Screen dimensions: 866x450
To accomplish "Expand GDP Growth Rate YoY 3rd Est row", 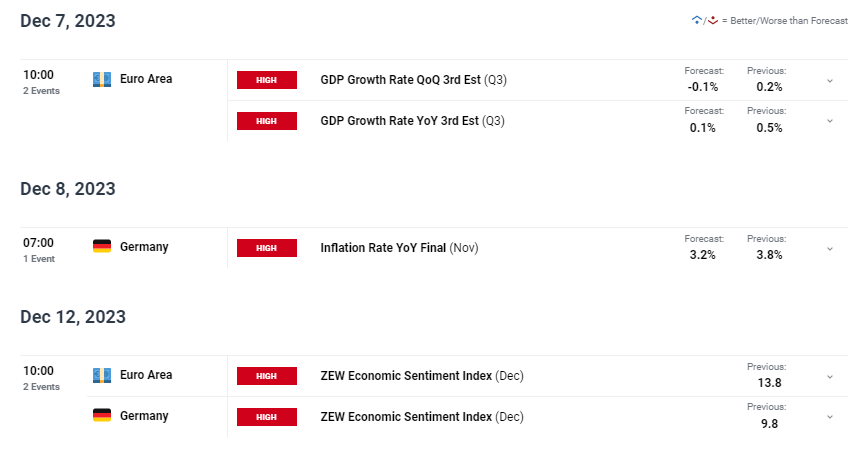I will coord(830,121).
